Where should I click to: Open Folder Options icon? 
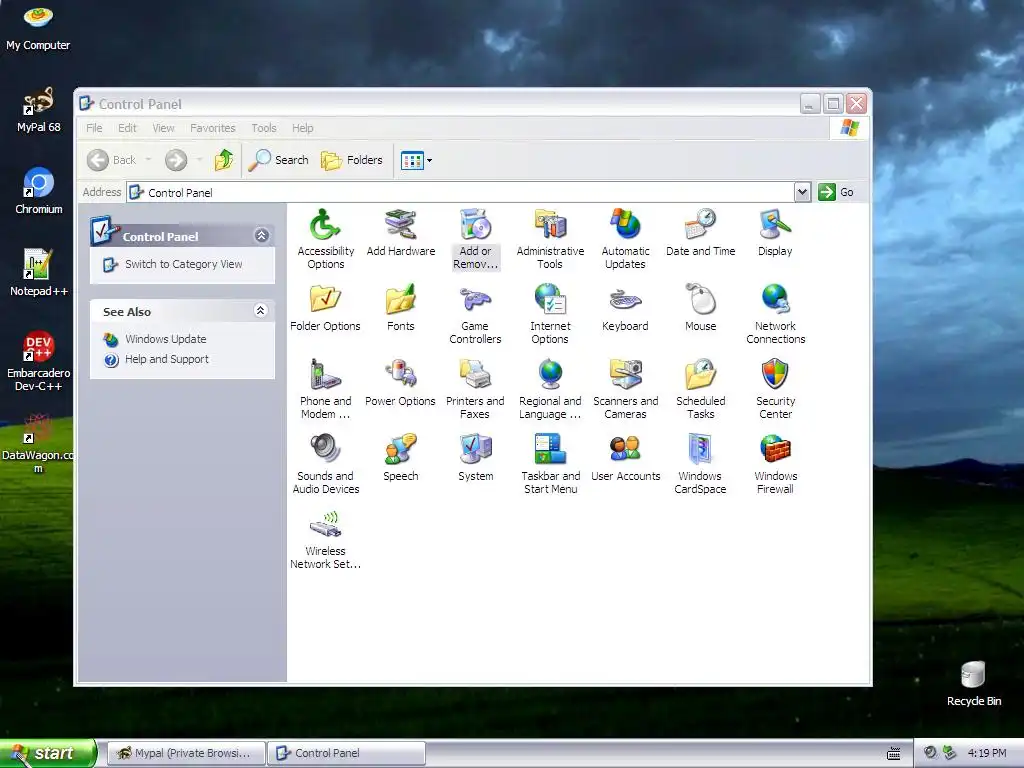point(325,308)
